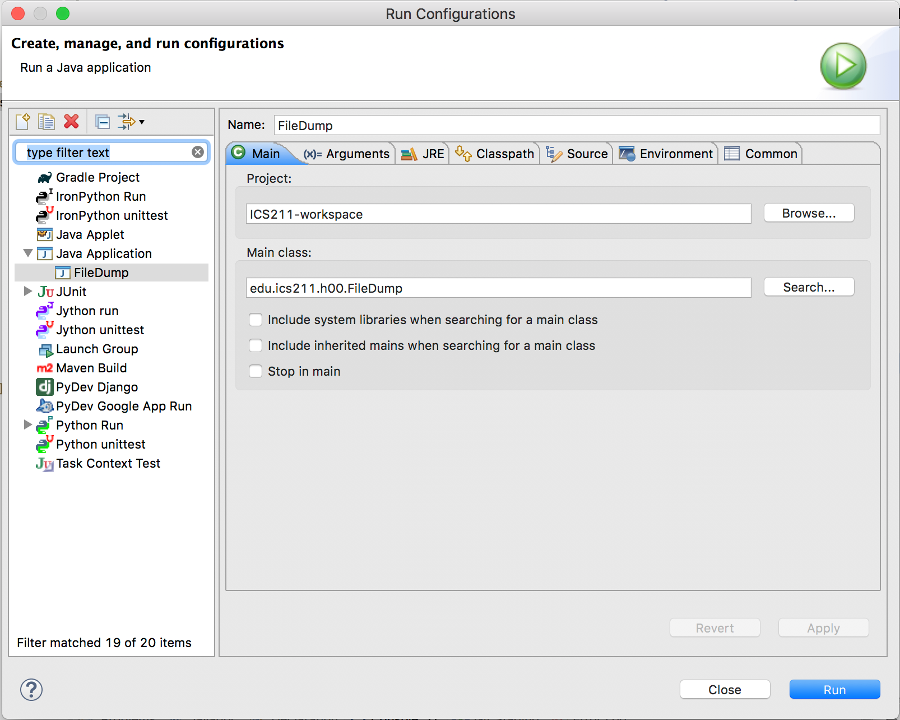Run the FileDump configuration
900x720 pixels.
(834, 689)
